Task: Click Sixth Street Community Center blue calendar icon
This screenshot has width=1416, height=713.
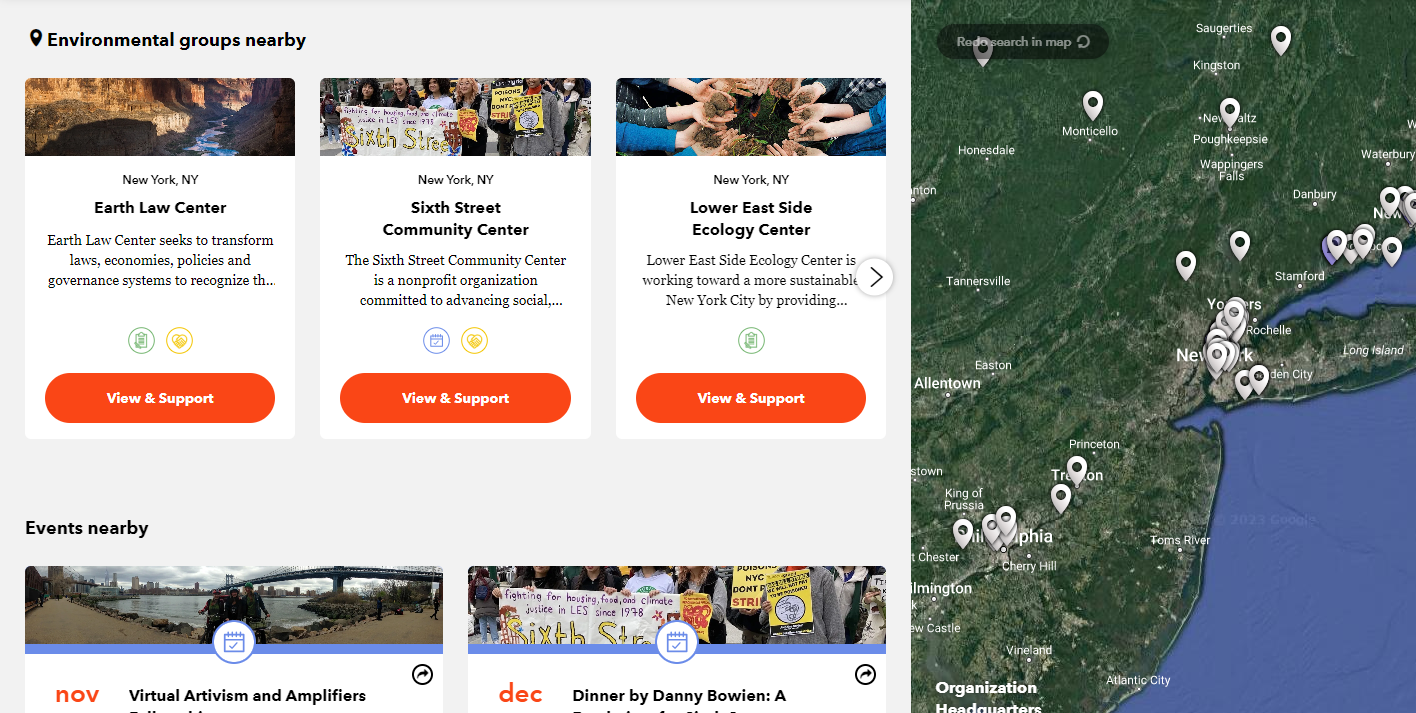Action: tap(436, 341)
